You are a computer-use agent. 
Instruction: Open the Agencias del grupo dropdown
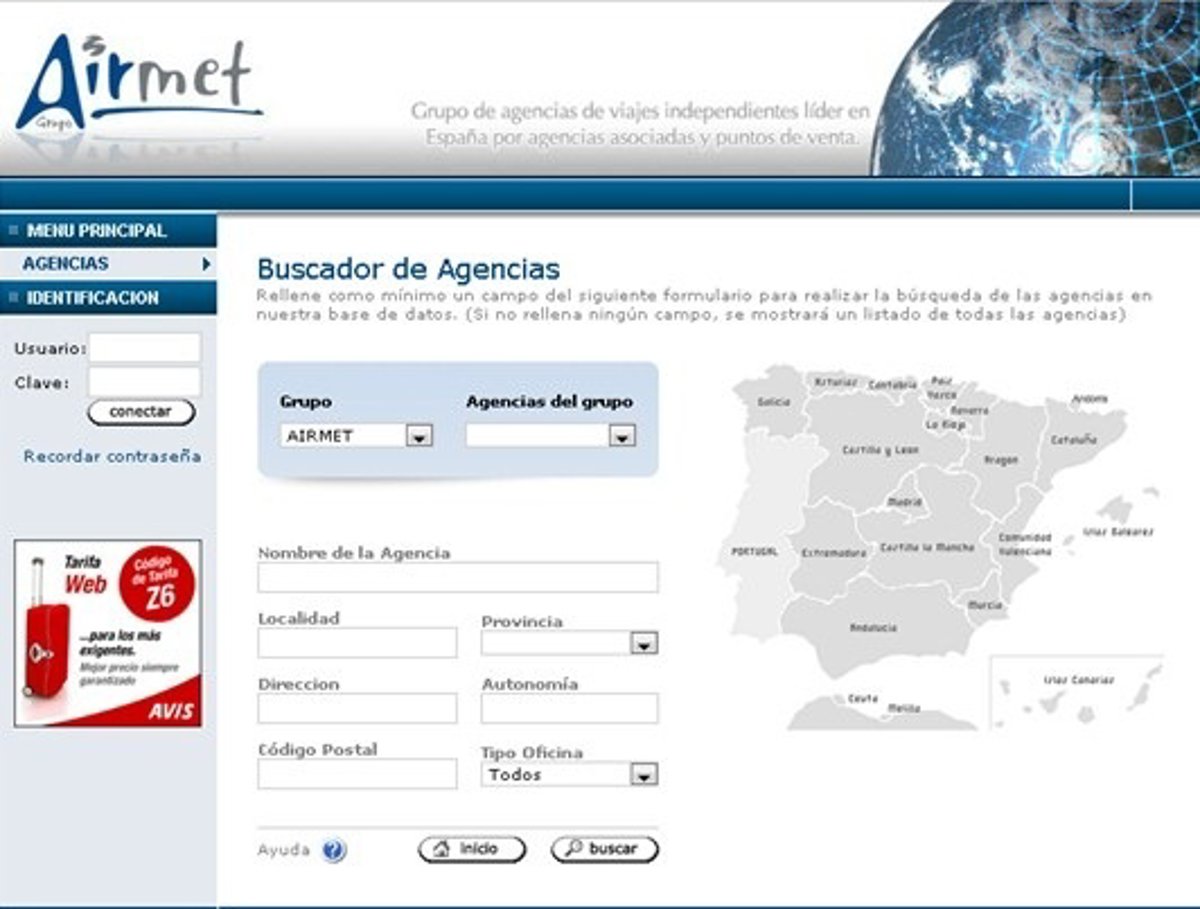pyautogui.click(x=551, y=436)
